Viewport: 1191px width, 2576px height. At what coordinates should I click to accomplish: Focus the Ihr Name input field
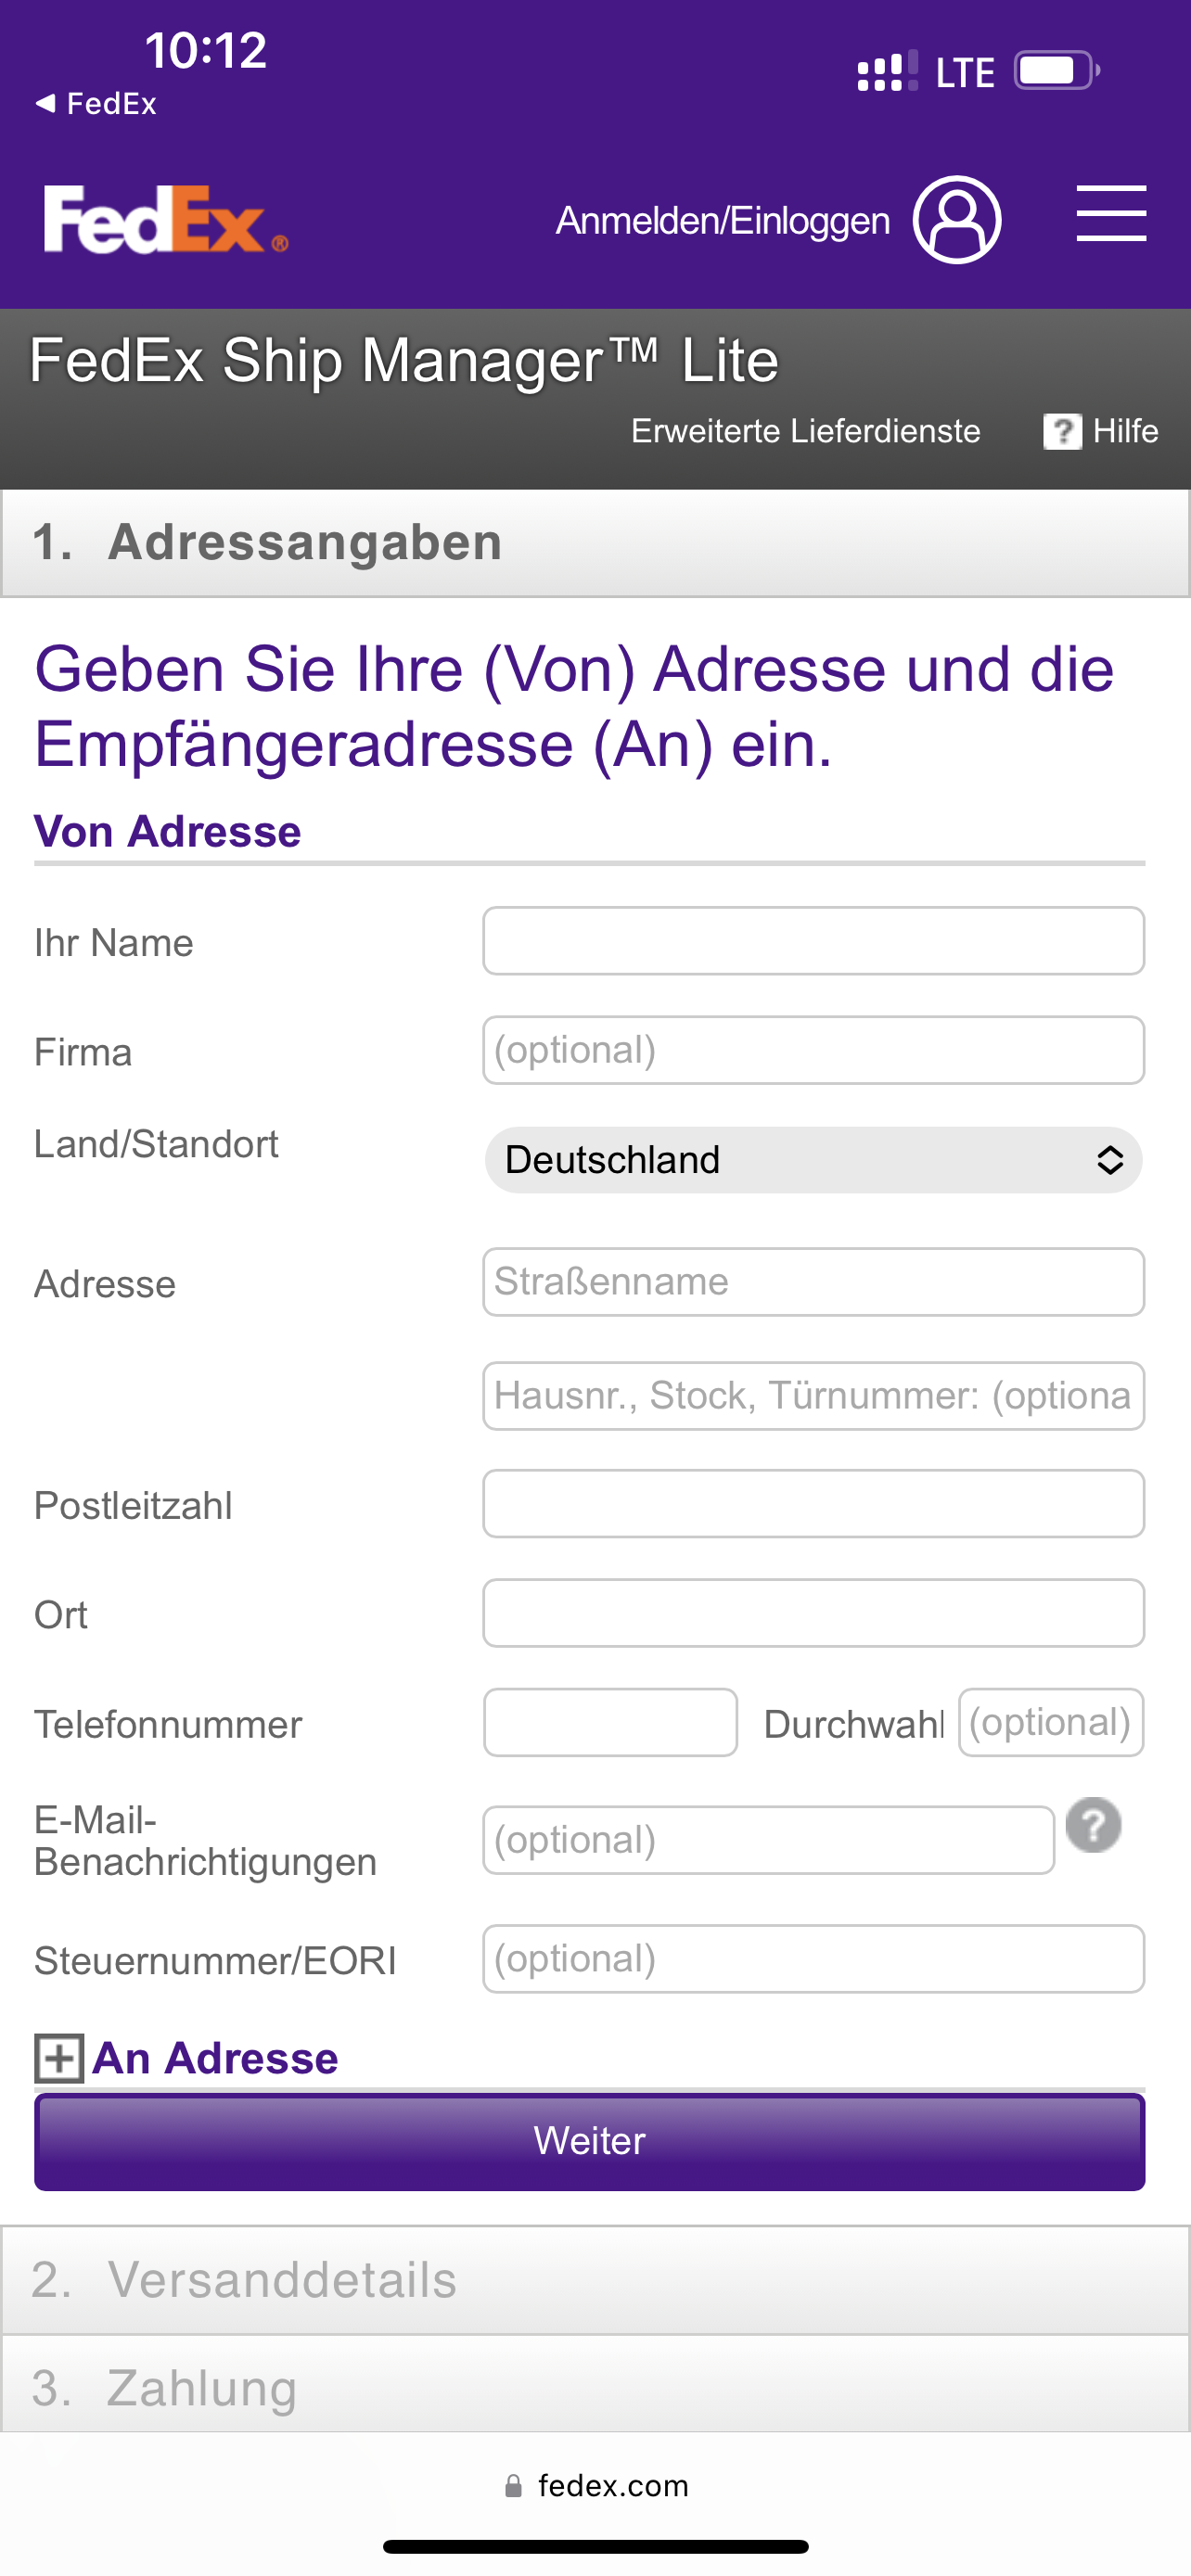813,941
